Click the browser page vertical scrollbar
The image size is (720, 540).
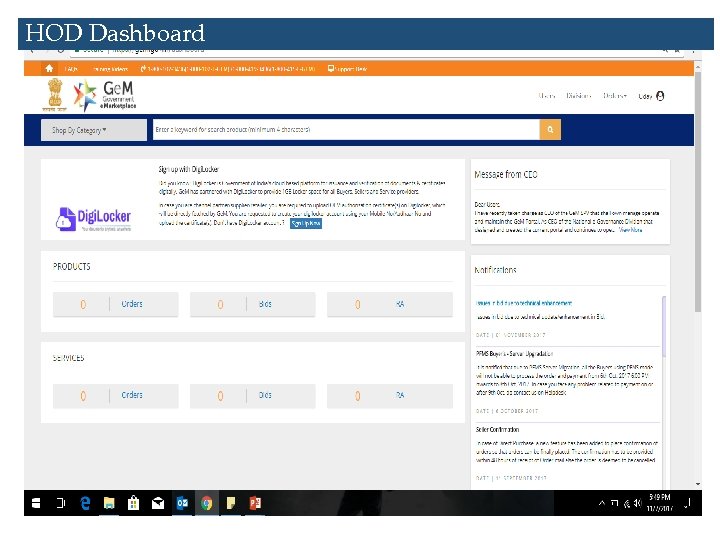(x=698, y=193)
